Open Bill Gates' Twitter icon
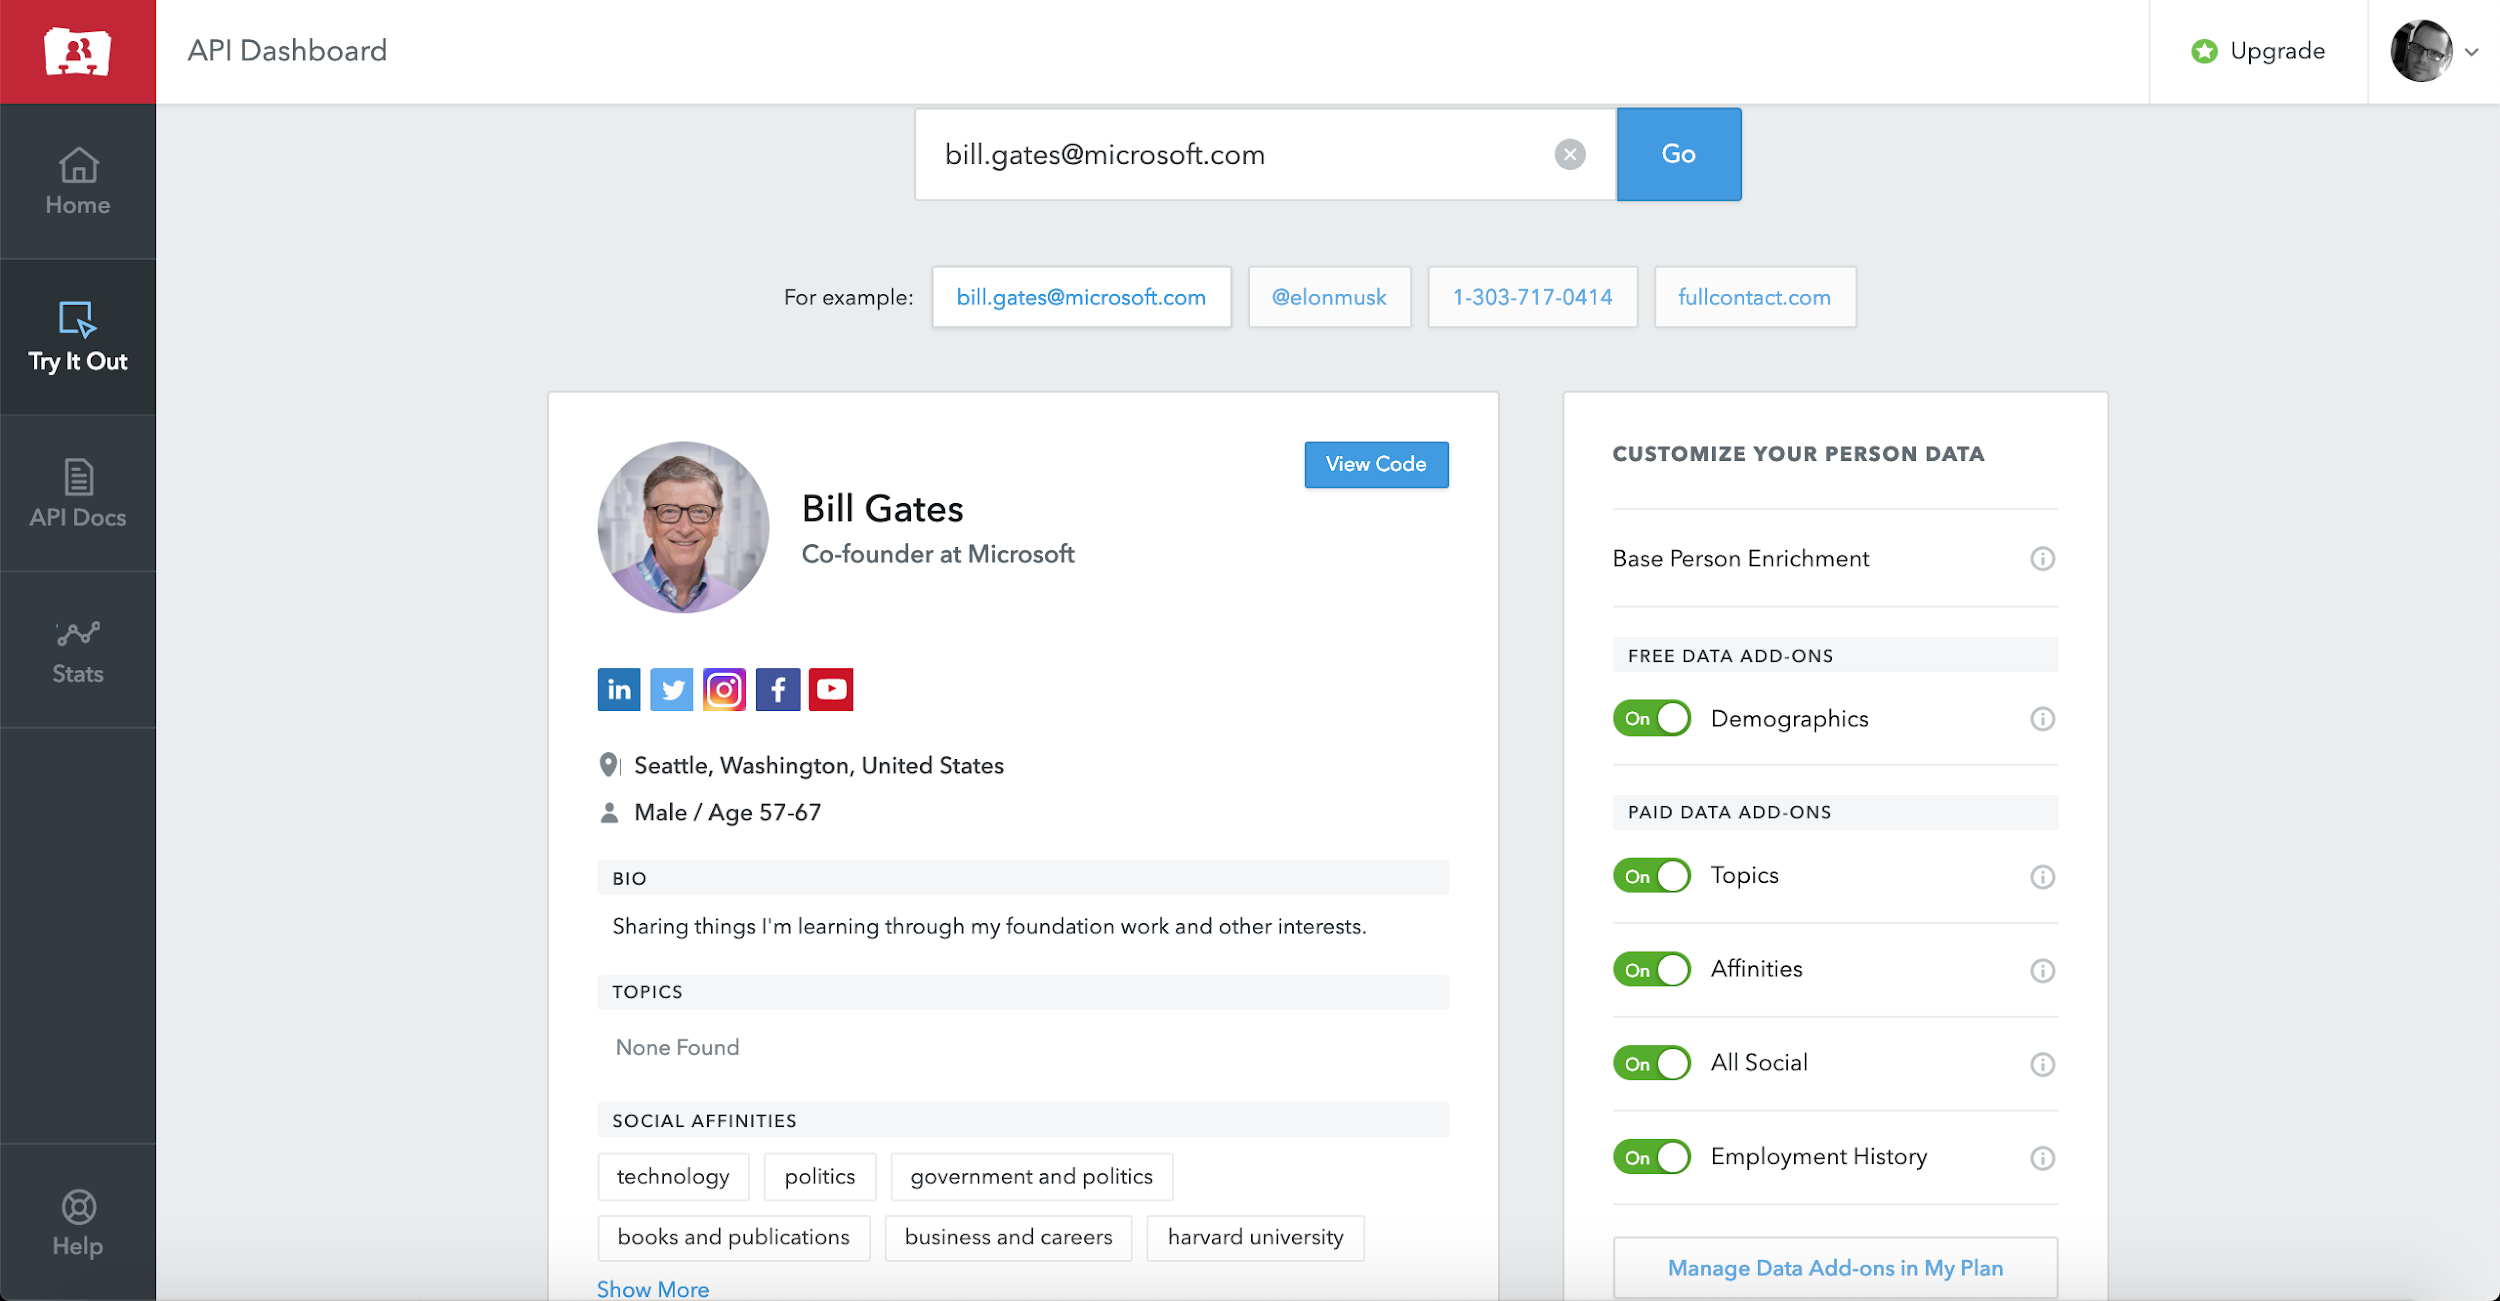2500x1301 pixels. tap(671, 689)
